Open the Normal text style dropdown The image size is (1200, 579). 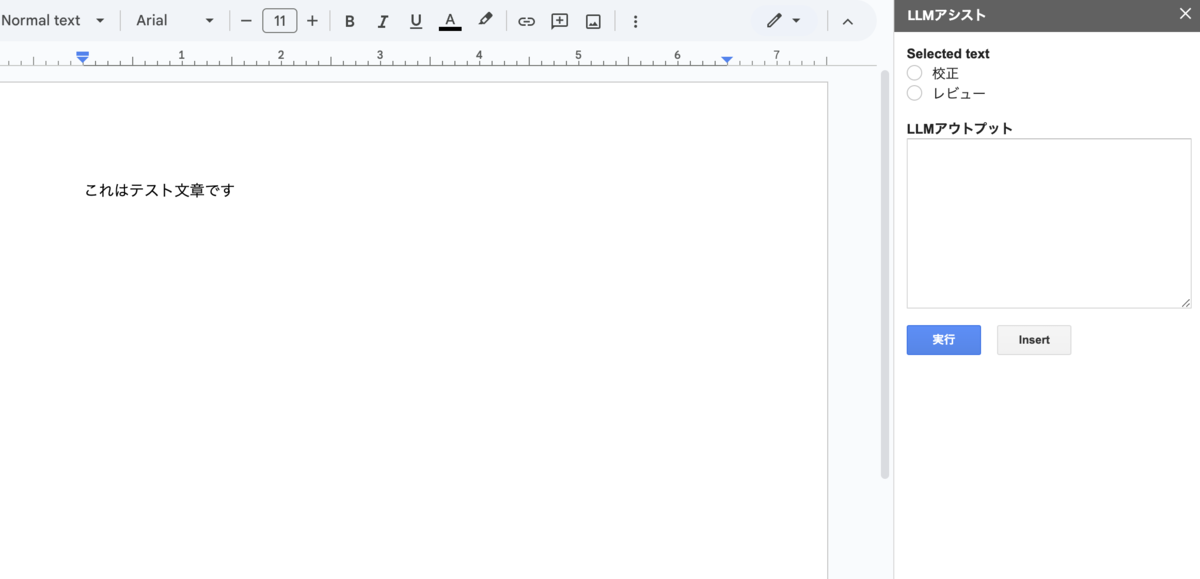[x=53, y=21]
